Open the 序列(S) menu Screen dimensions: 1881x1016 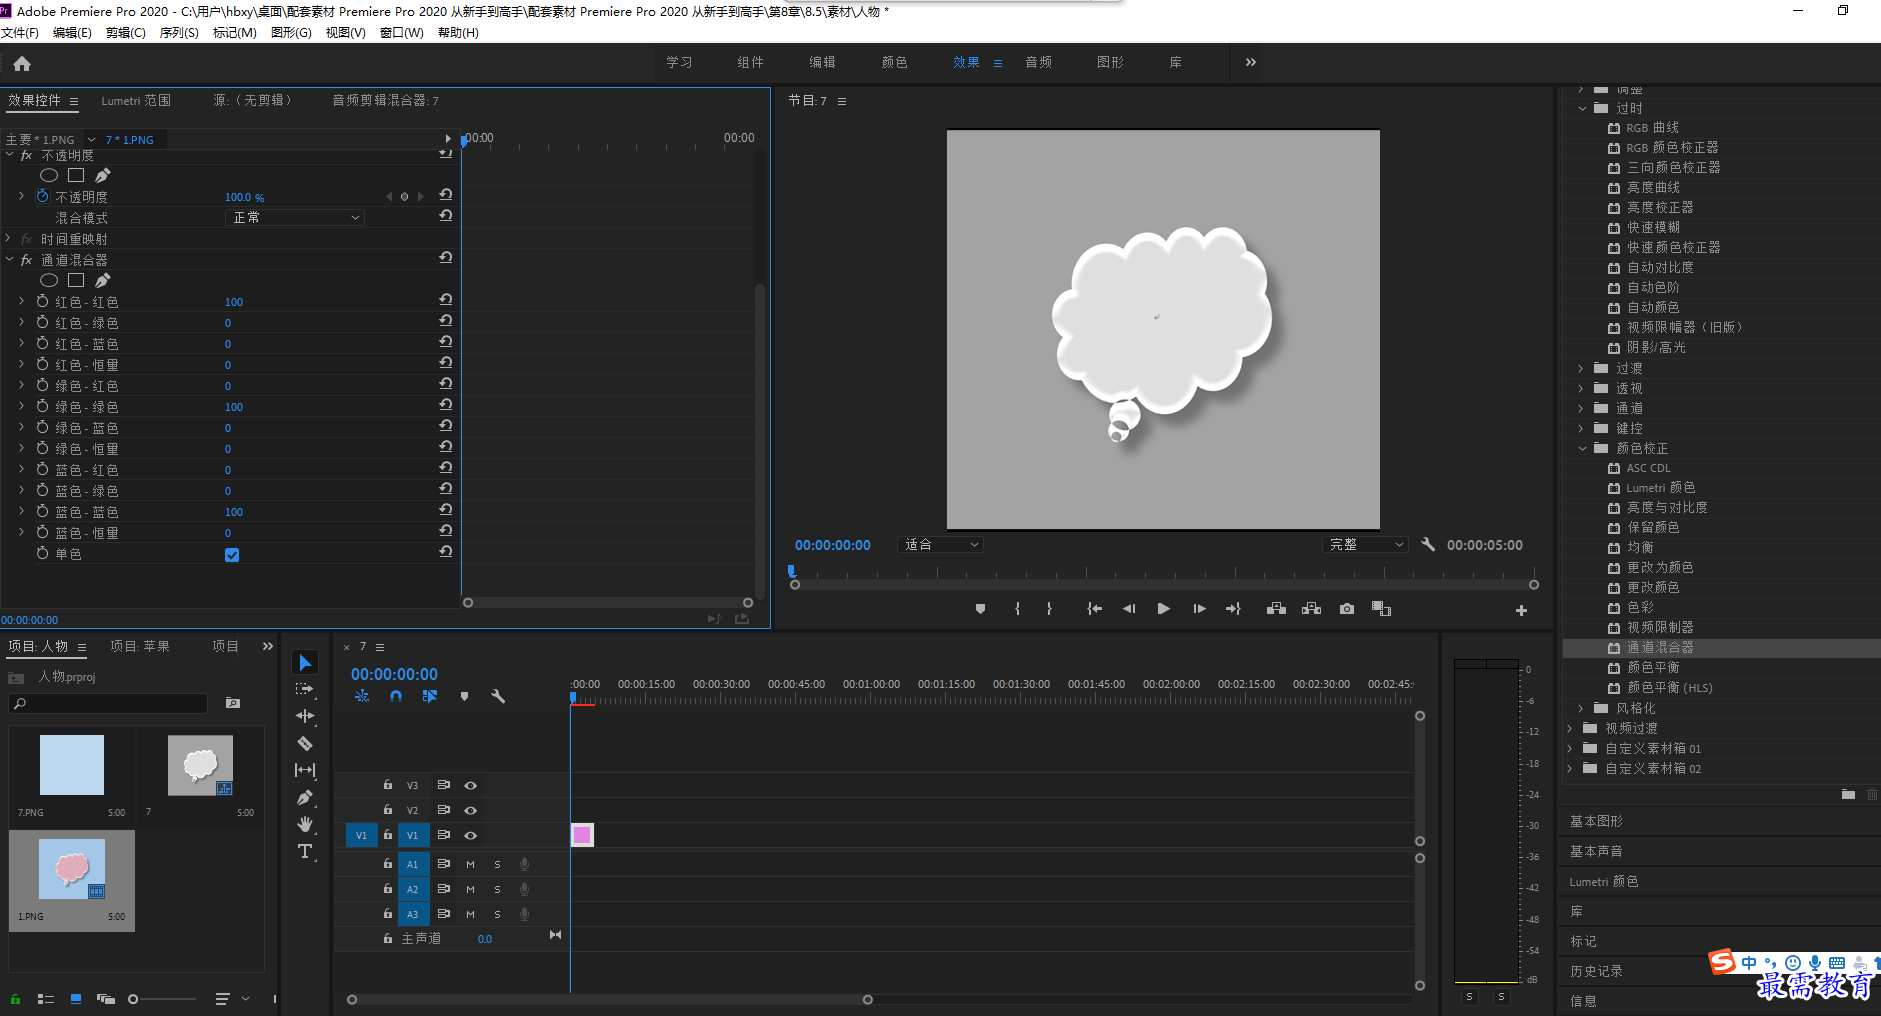[179, 33]
